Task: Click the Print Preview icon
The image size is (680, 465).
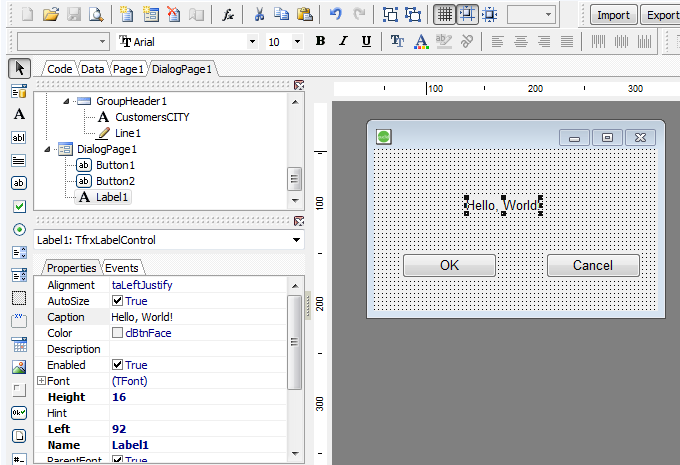Action: (95, 14)
